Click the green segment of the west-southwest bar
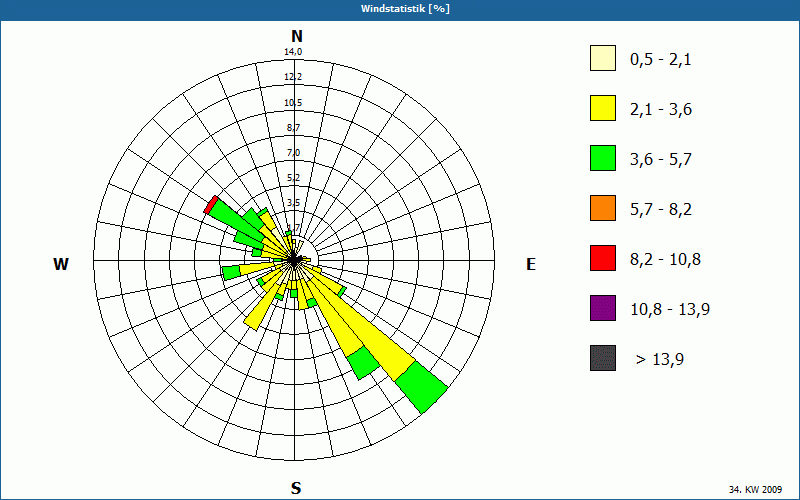800x500 pixels. pos(231,273)
